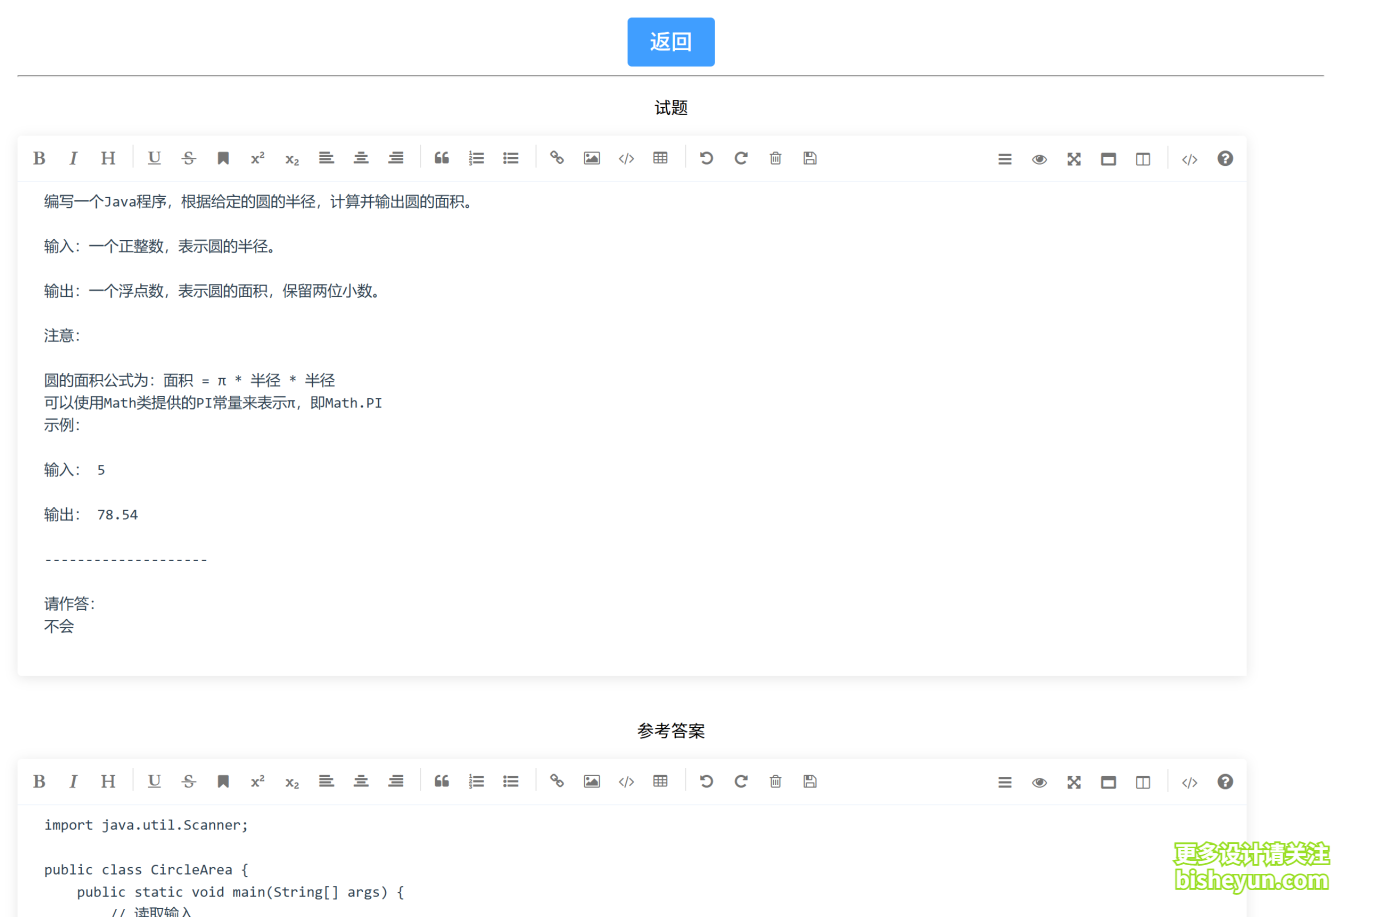Toggle split-column view in 试题 editor

(x=1143, y=159)
